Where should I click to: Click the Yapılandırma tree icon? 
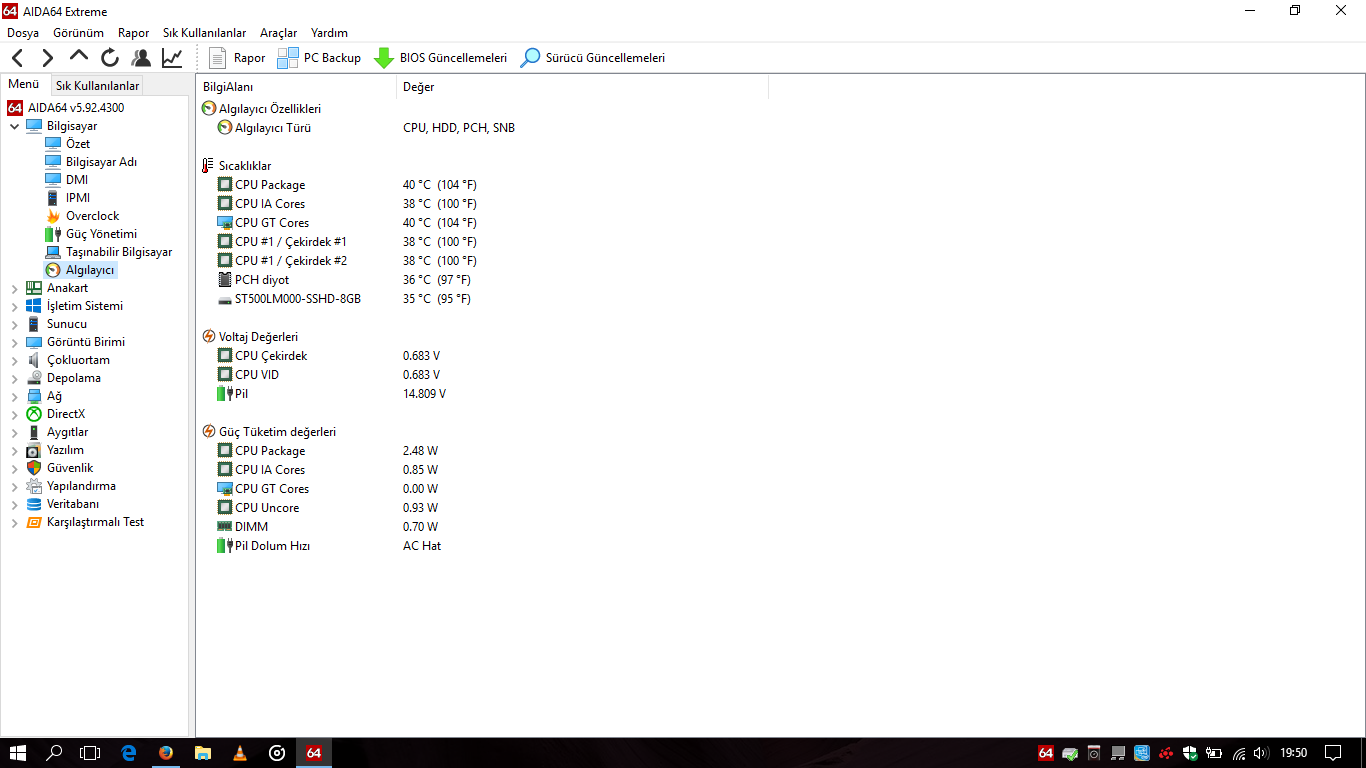[x=34, y=486]
